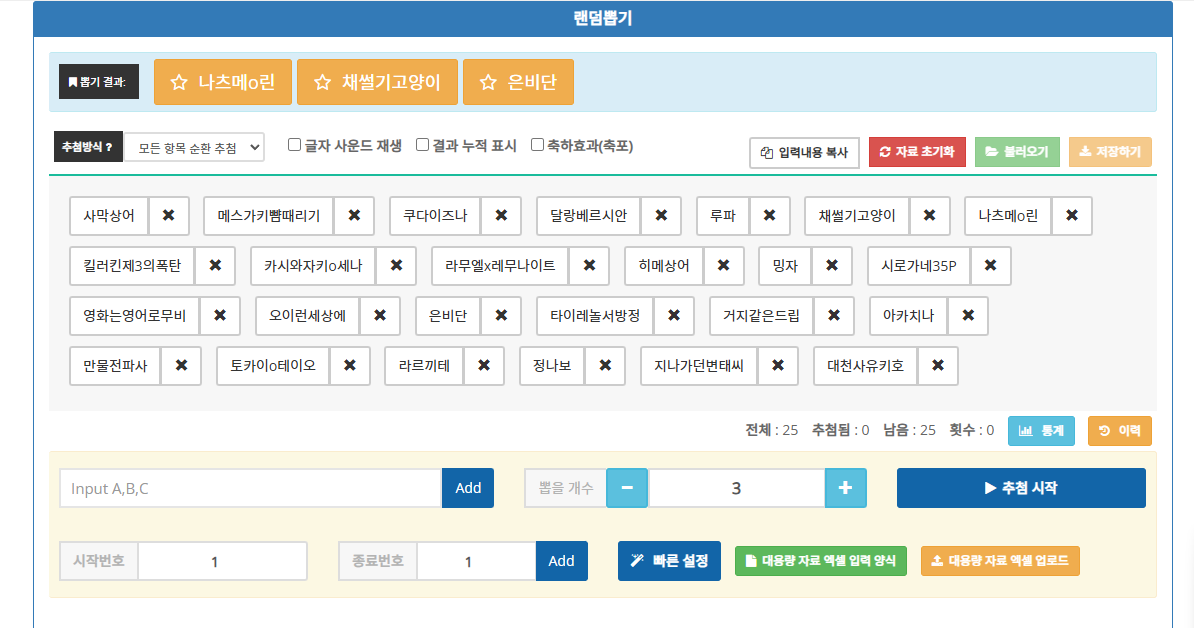The image size is (1194, 628).
Task: Open 빠른 설정 quick settings
Action: 669,561
